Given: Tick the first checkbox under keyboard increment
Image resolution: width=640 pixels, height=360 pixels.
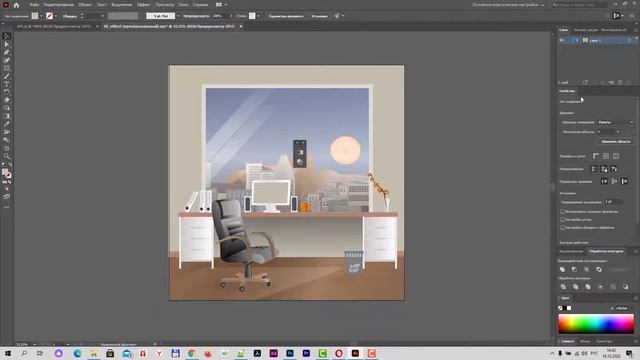Looking at the screenshot, I should [562, 211].
